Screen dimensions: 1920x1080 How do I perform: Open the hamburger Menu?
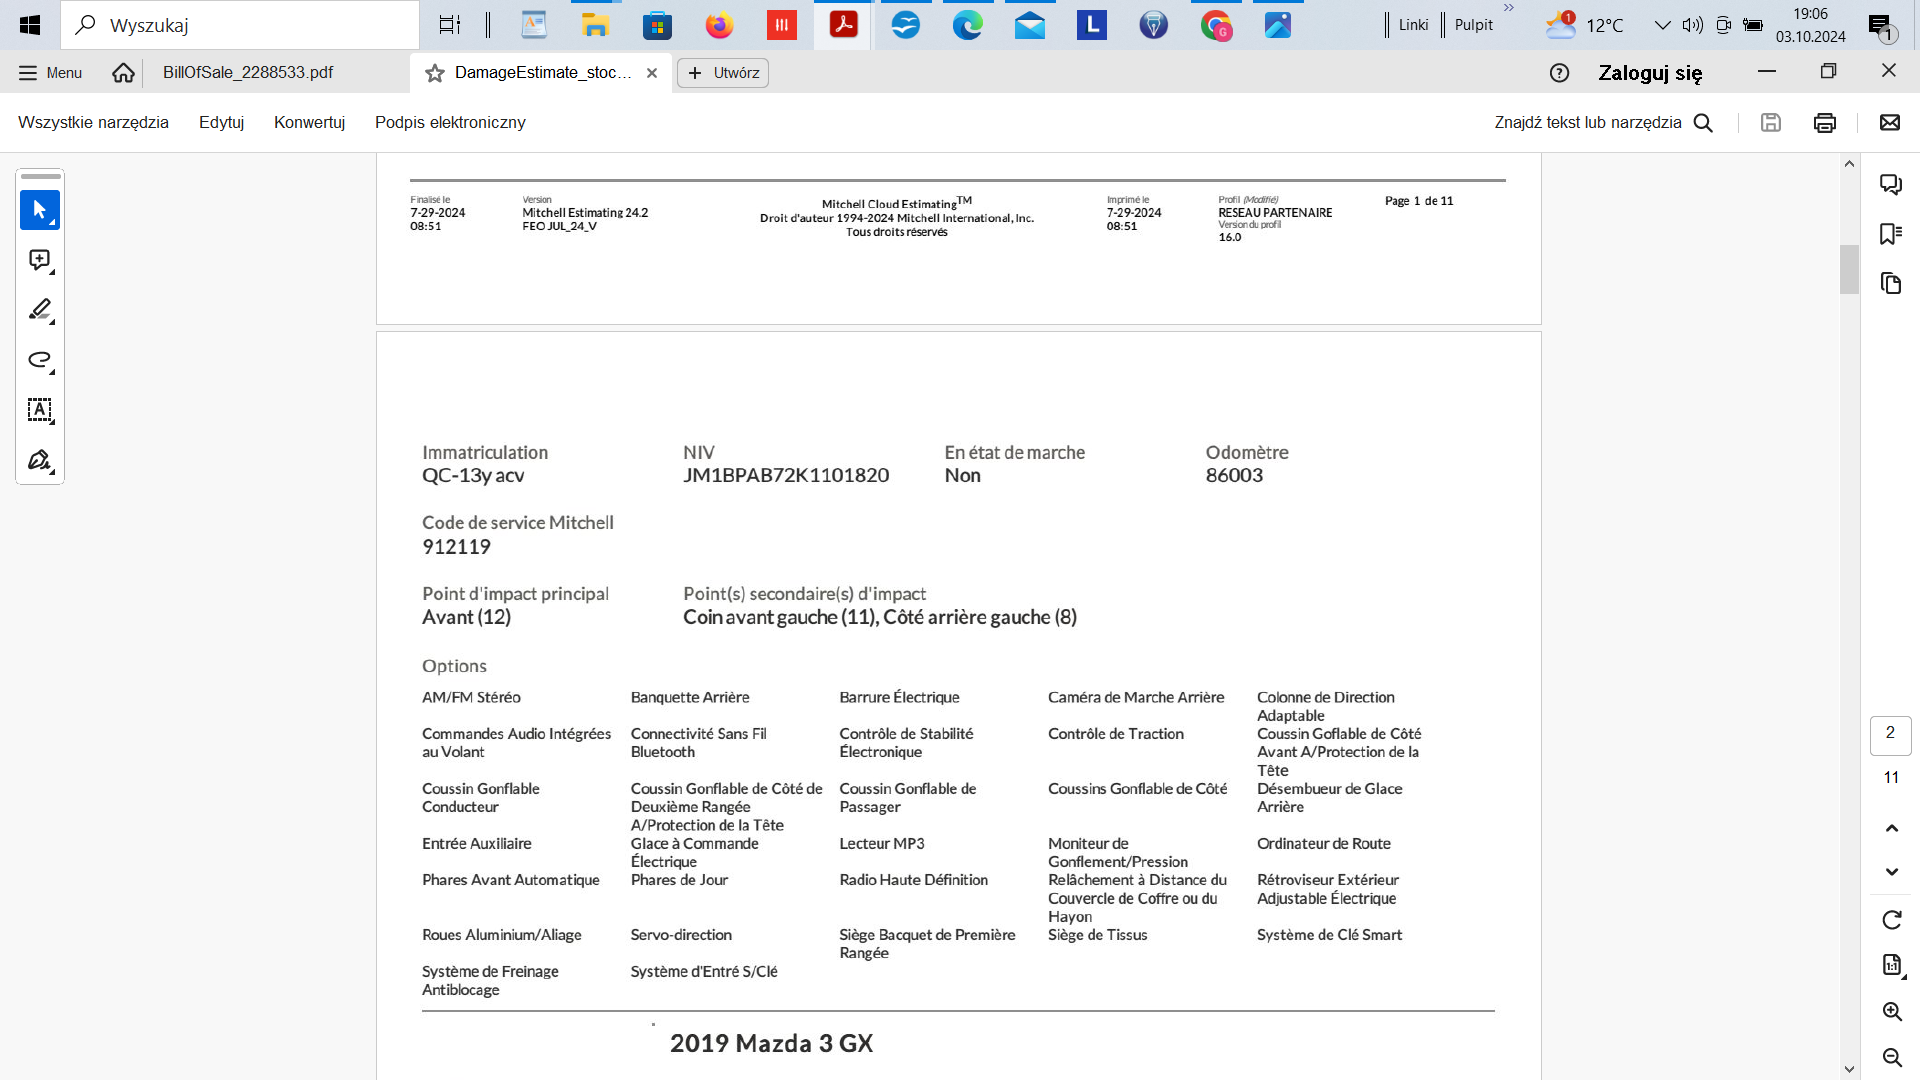[x=51, y=73]
